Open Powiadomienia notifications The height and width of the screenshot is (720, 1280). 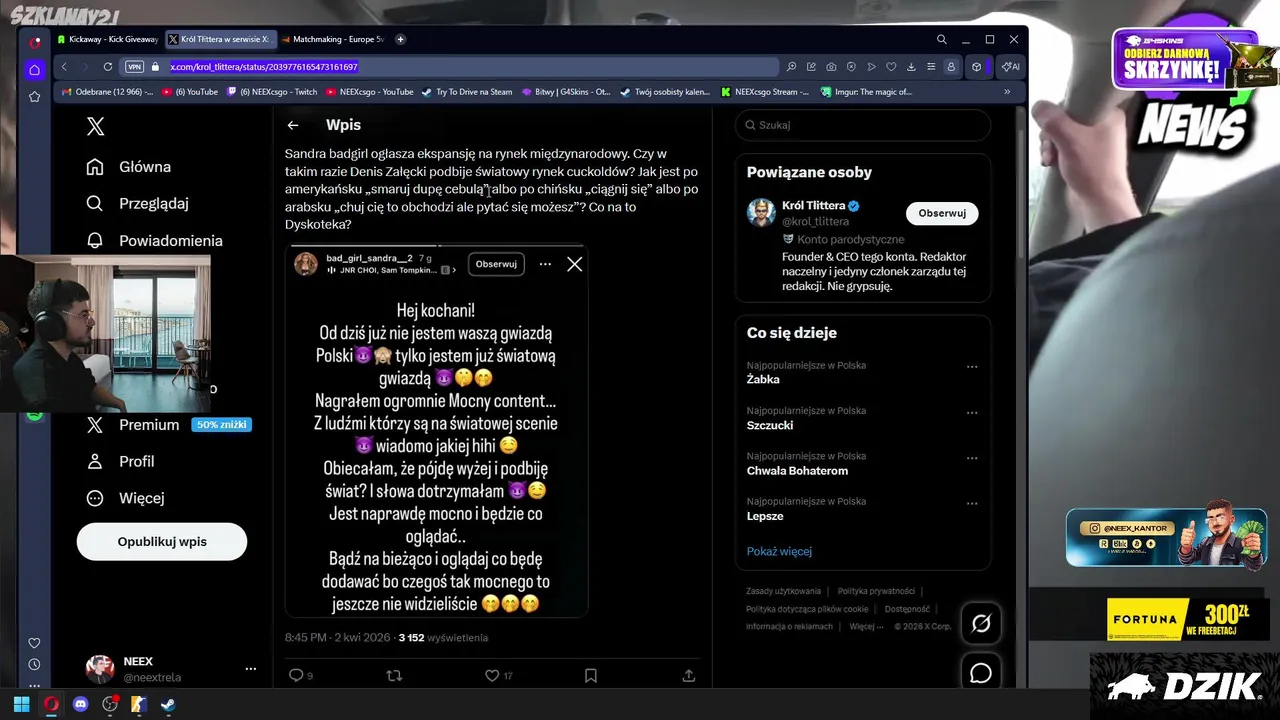154,241
